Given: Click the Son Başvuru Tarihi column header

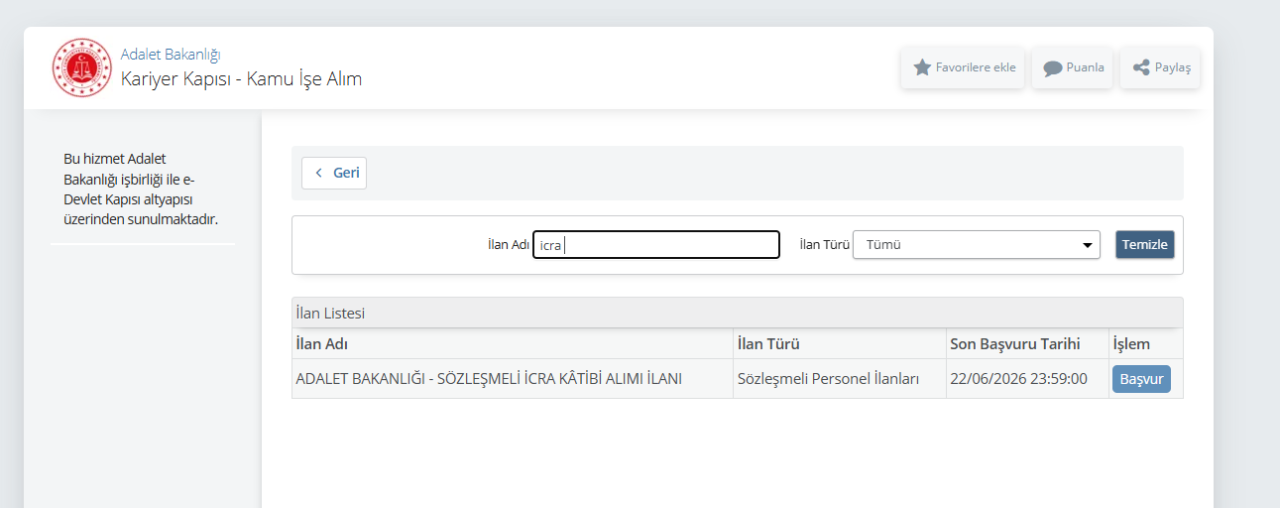Looking at the screenshot, I should 1015,344.
